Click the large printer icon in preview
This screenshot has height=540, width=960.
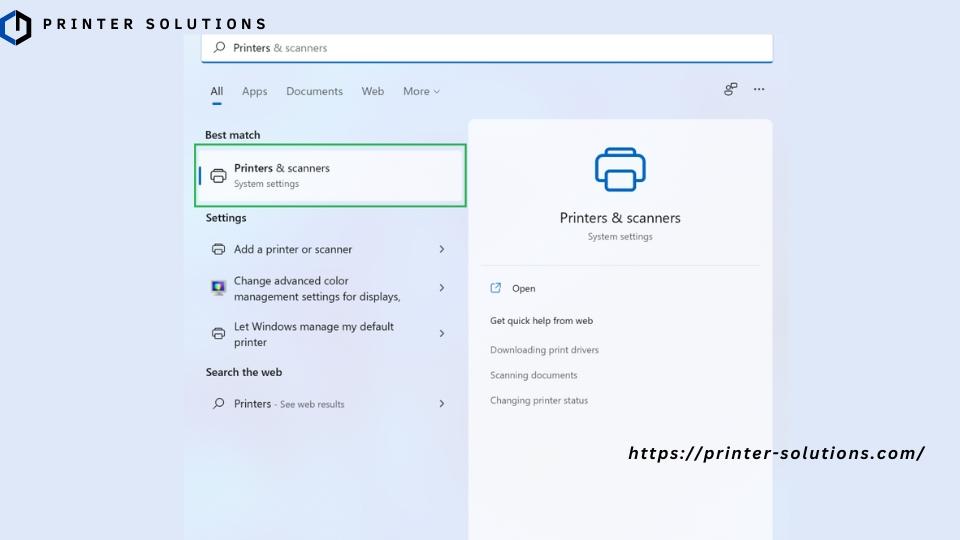click(620, 170)
